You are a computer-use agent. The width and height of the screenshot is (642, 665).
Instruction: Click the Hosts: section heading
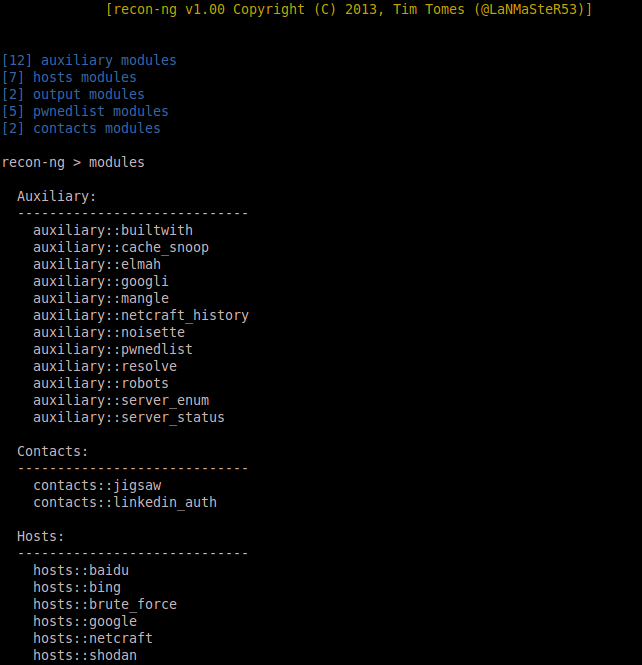coord(41,536)
